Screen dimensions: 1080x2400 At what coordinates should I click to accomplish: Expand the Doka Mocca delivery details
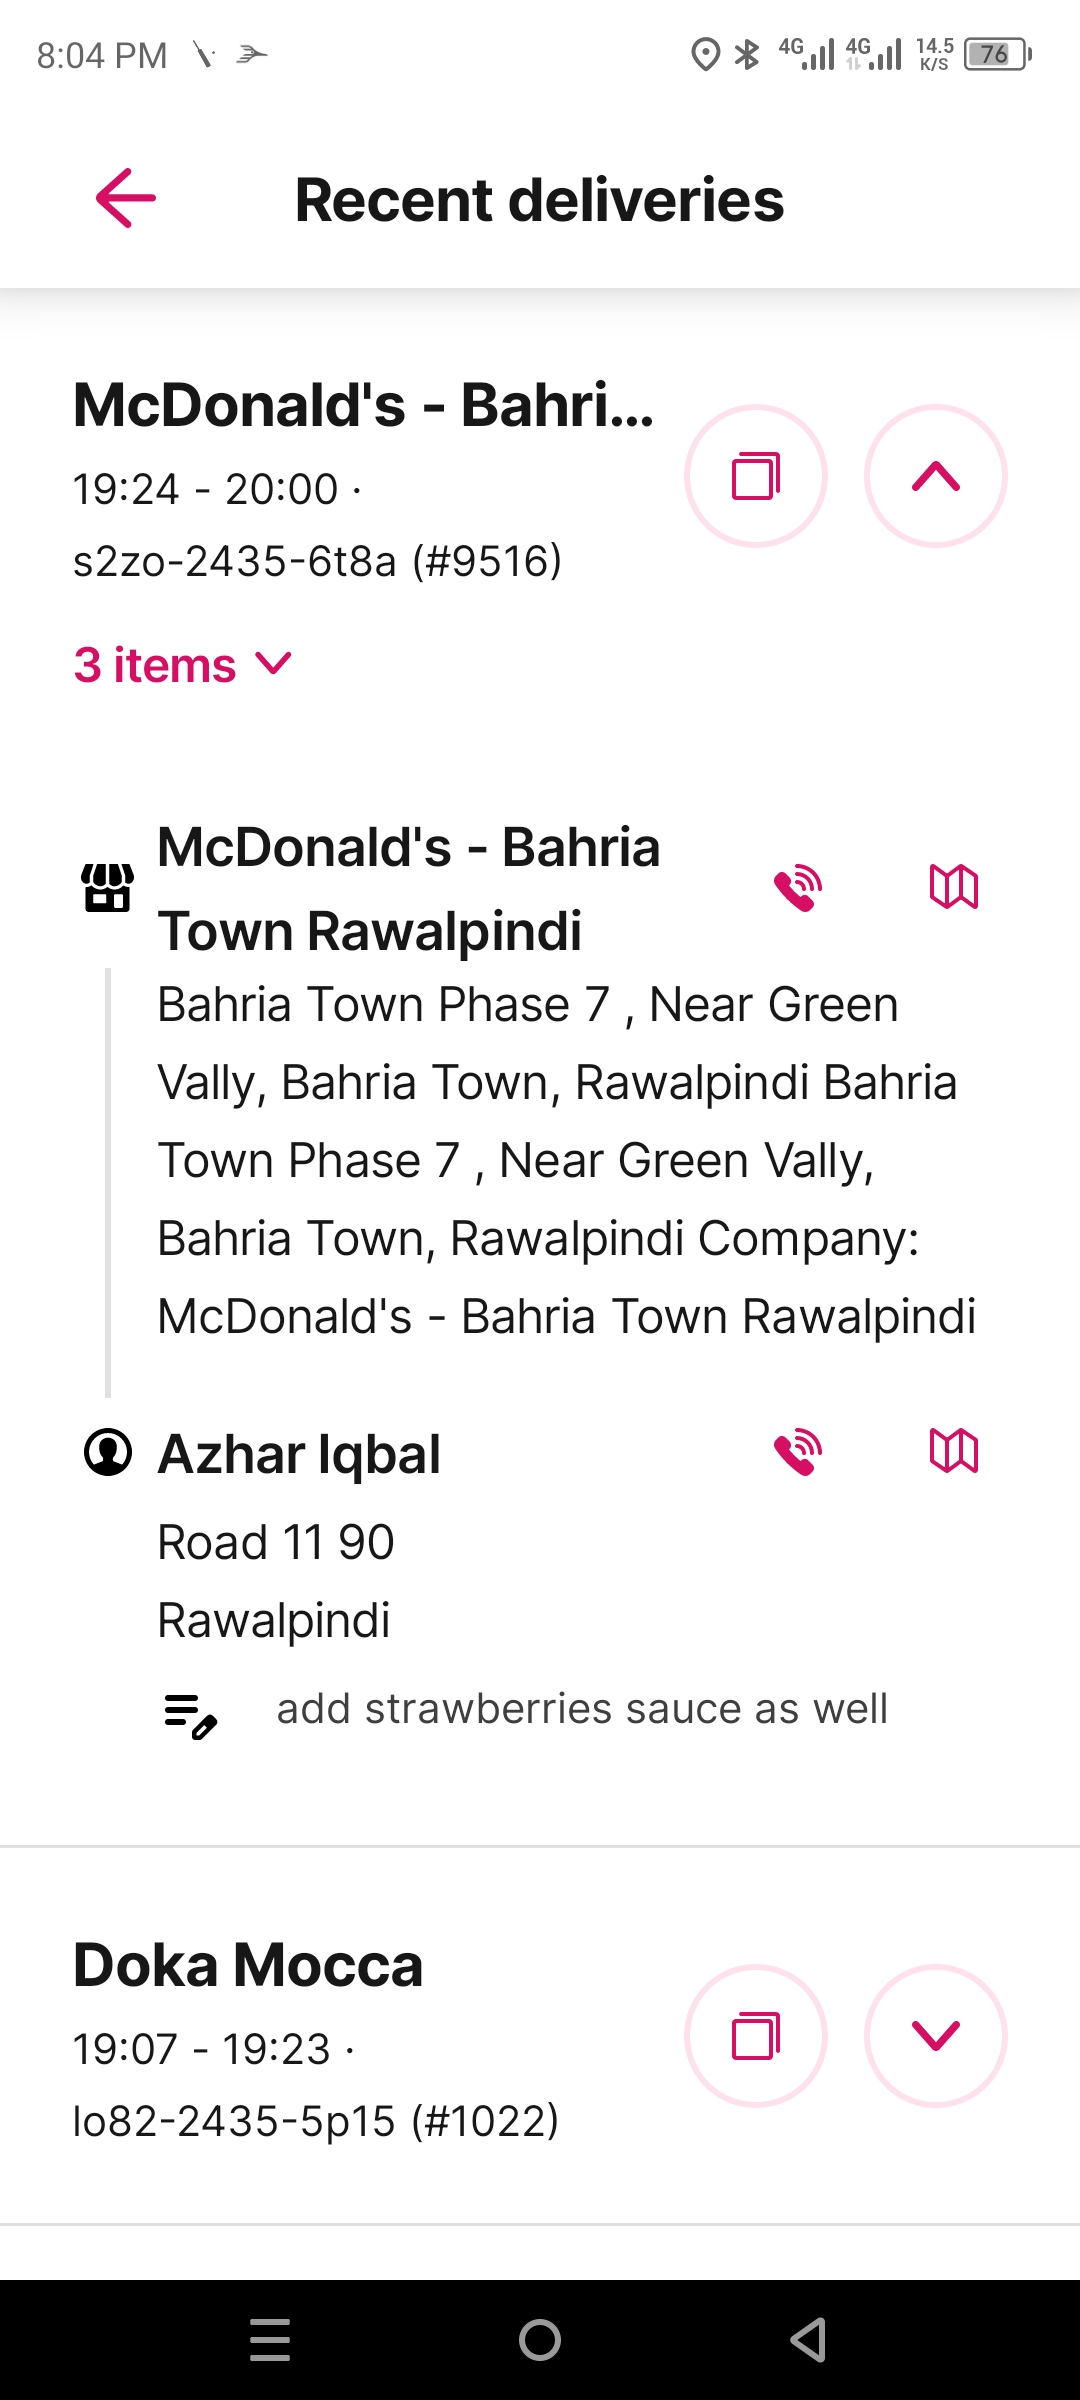(x=936, y=2036)
